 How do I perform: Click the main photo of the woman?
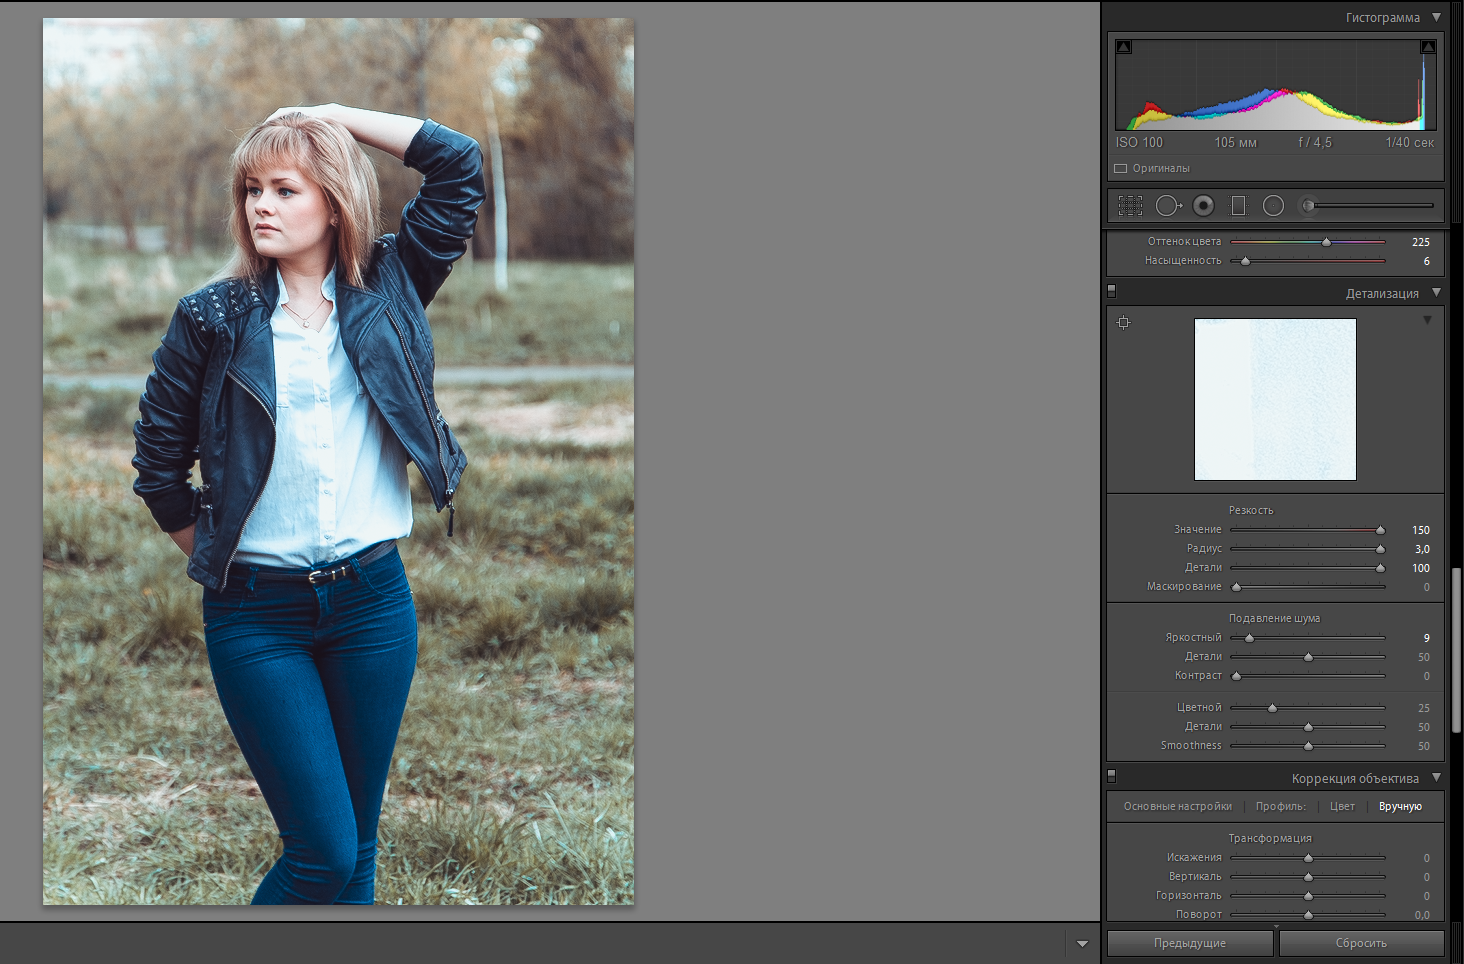[338, 461]
